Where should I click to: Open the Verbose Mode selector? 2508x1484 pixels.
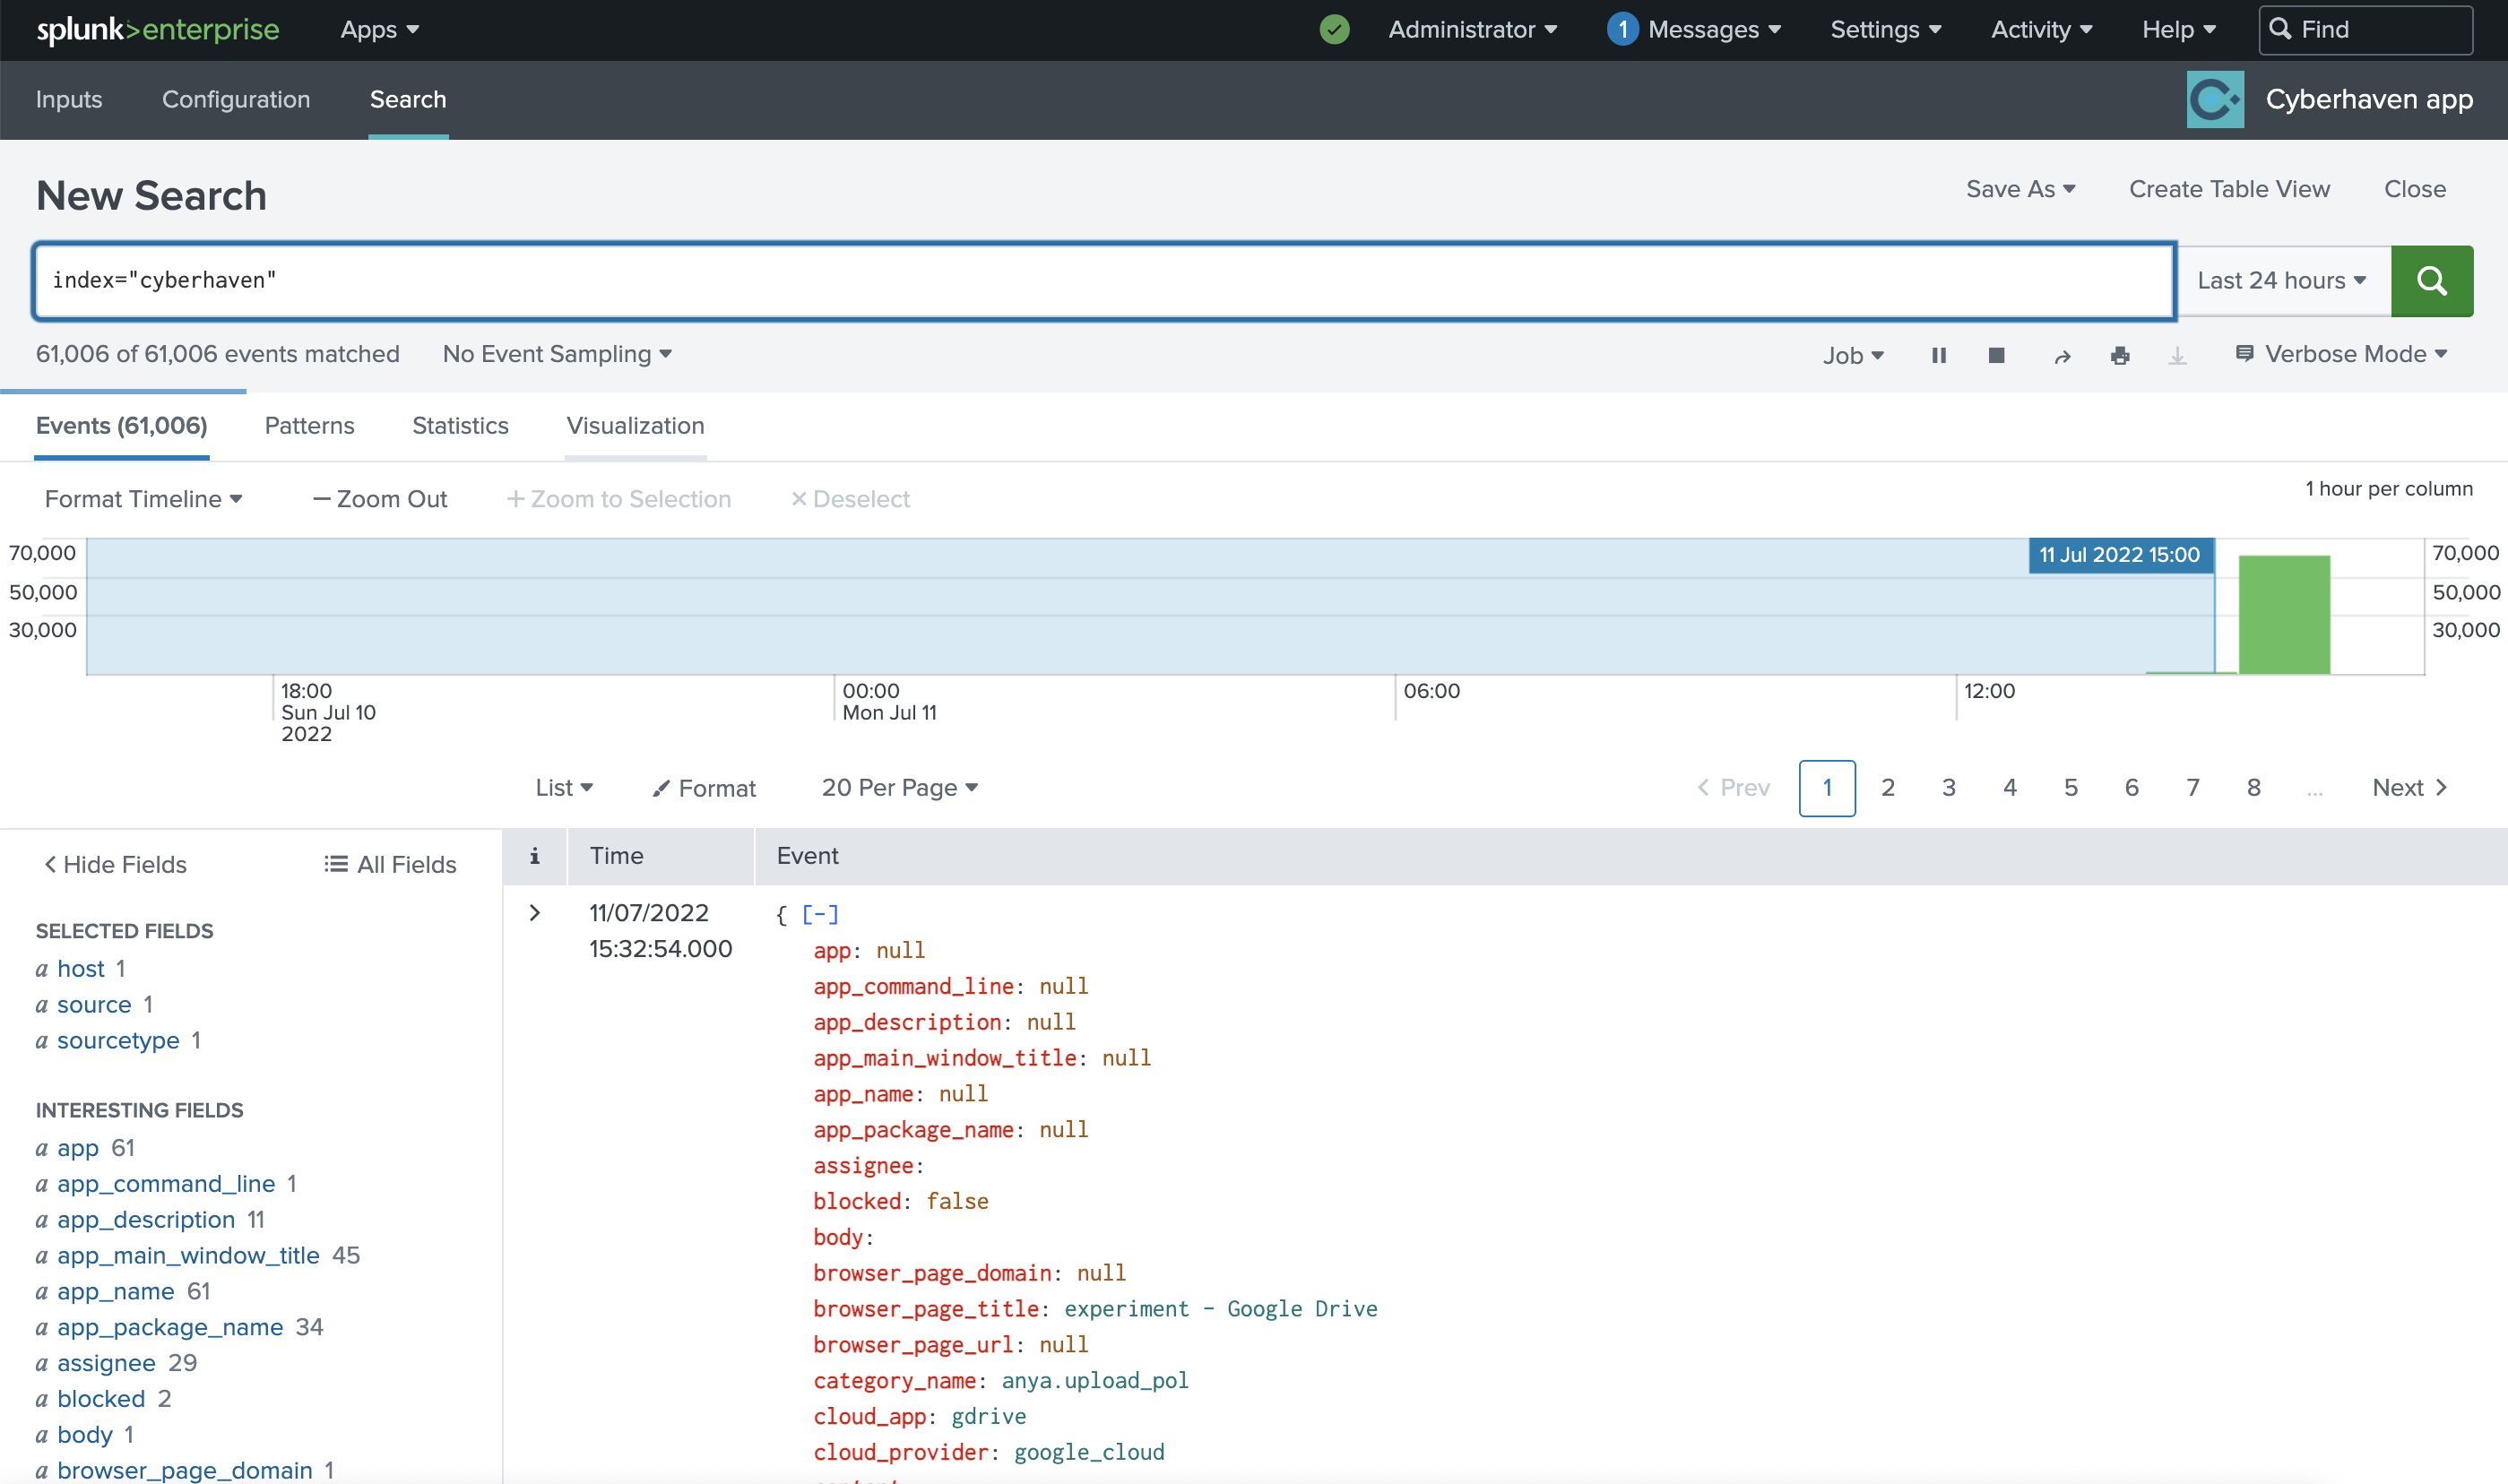[2341, 354]
